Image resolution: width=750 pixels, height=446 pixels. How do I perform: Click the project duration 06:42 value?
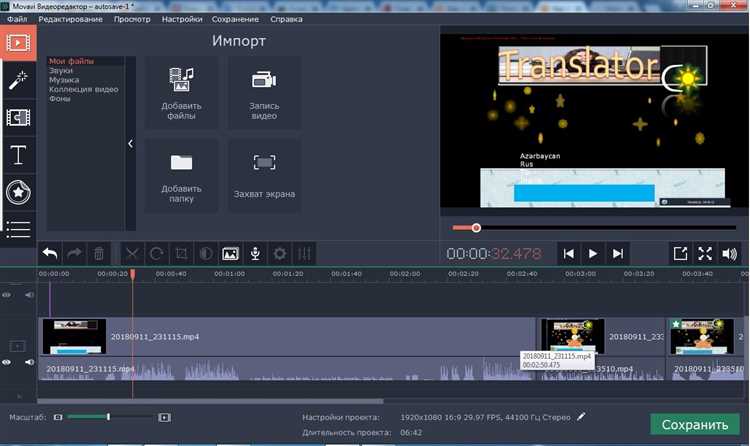411,432
